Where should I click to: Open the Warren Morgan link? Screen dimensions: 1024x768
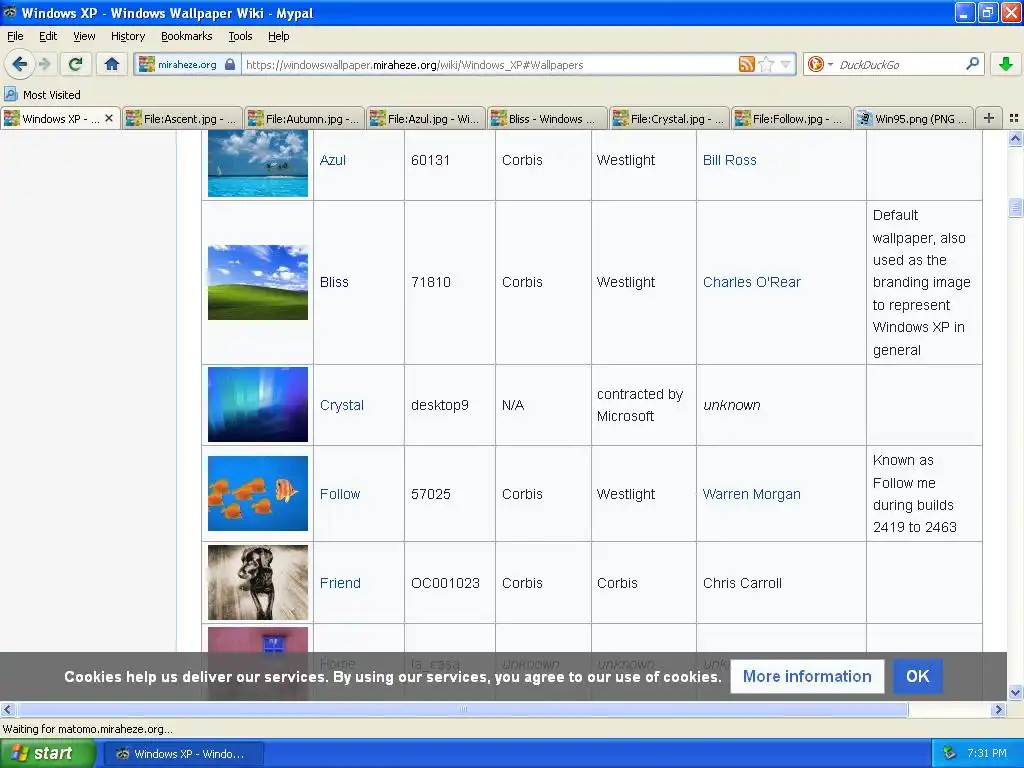[x=752, y=494]
